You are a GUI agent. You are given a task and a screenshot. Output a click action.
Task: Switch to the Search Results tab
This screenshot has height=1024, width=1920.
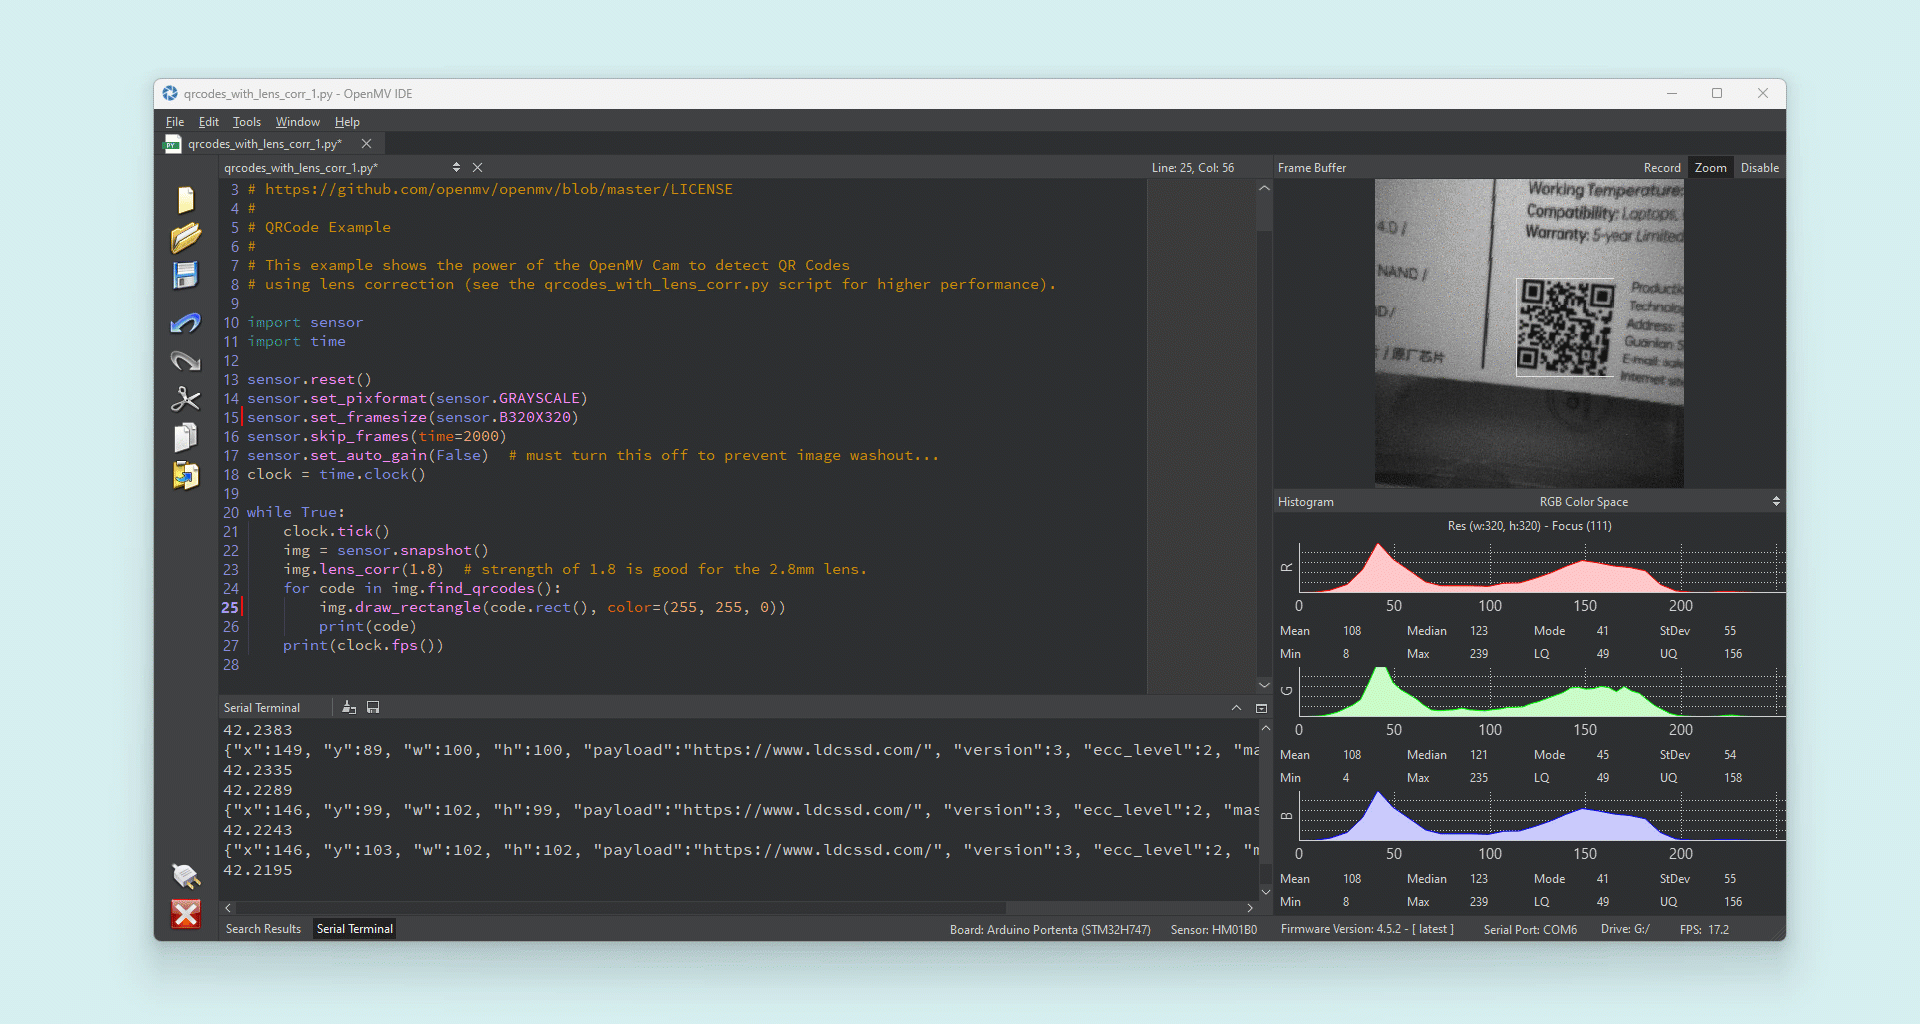point(263,929)
